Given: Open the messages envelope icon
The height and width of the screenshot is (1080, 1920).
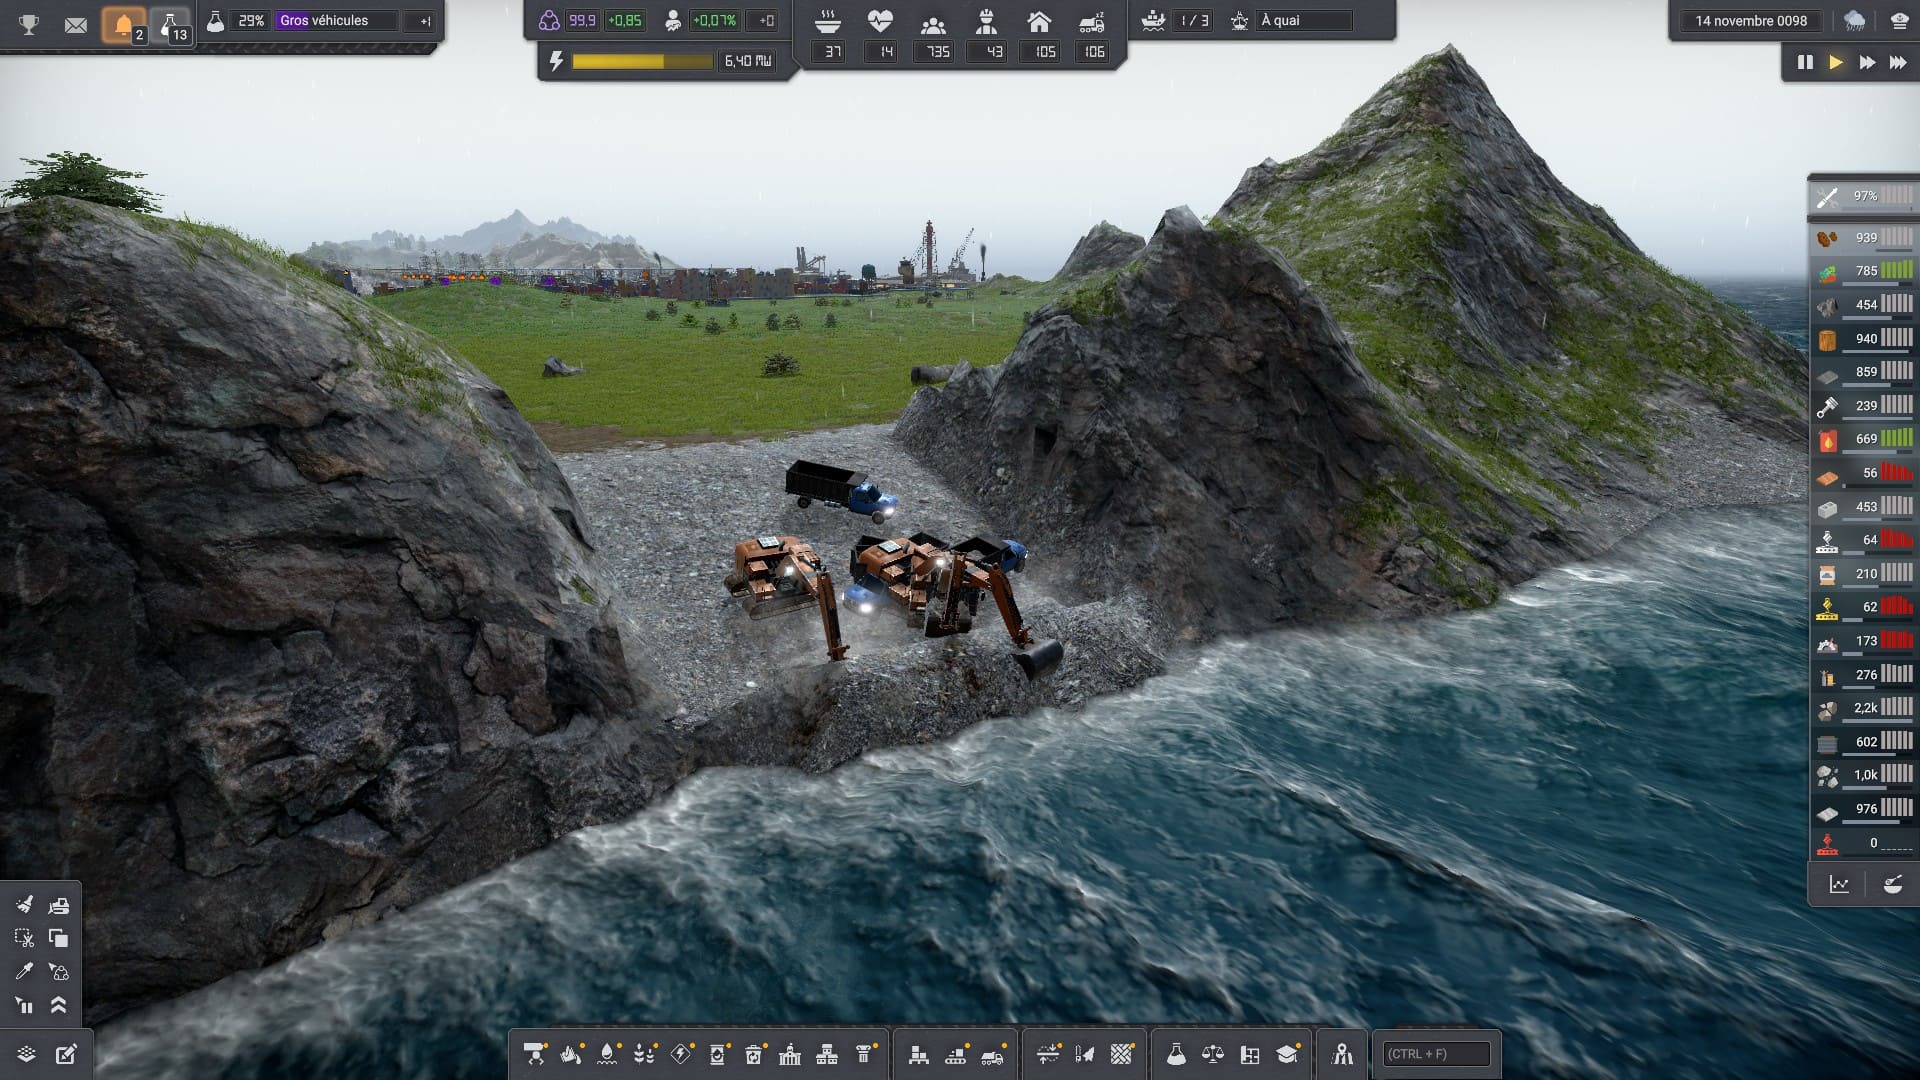Looking at the screenshot, I should tap(75, 24).
